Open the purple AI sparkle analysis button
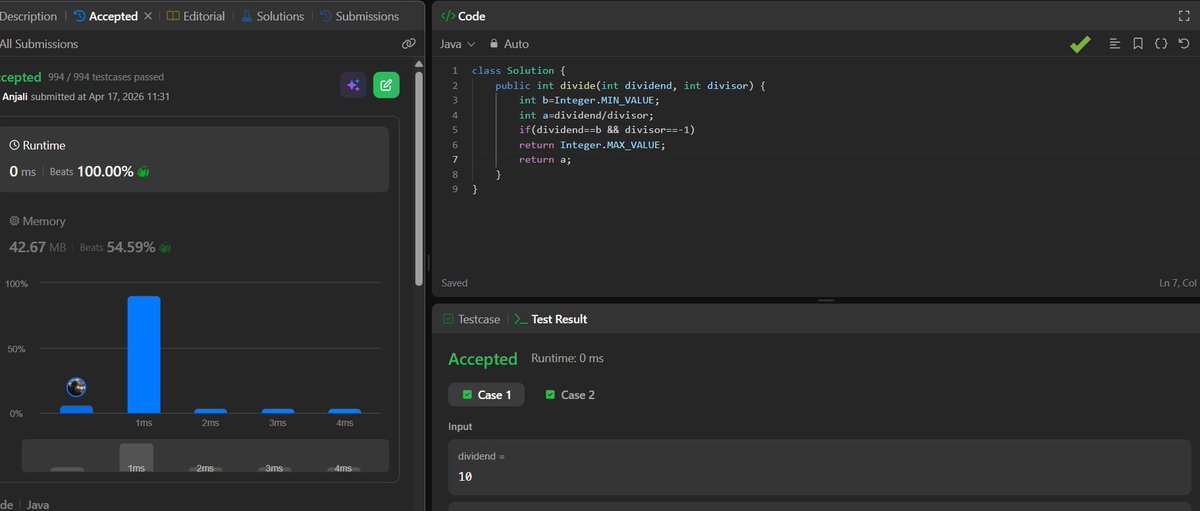 click(x=353, y=85)
